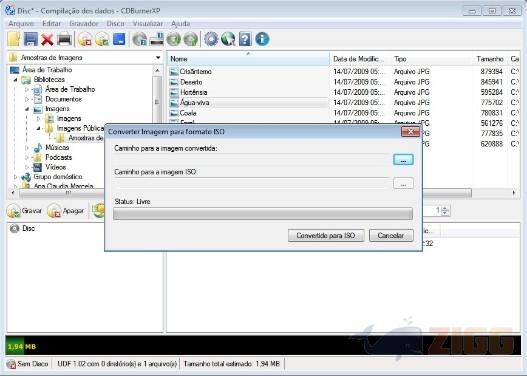The height and width of the screenshot is (376, 527).
Task: Click the 1,94 MB disc capacity bar
Action: [263, 345]
